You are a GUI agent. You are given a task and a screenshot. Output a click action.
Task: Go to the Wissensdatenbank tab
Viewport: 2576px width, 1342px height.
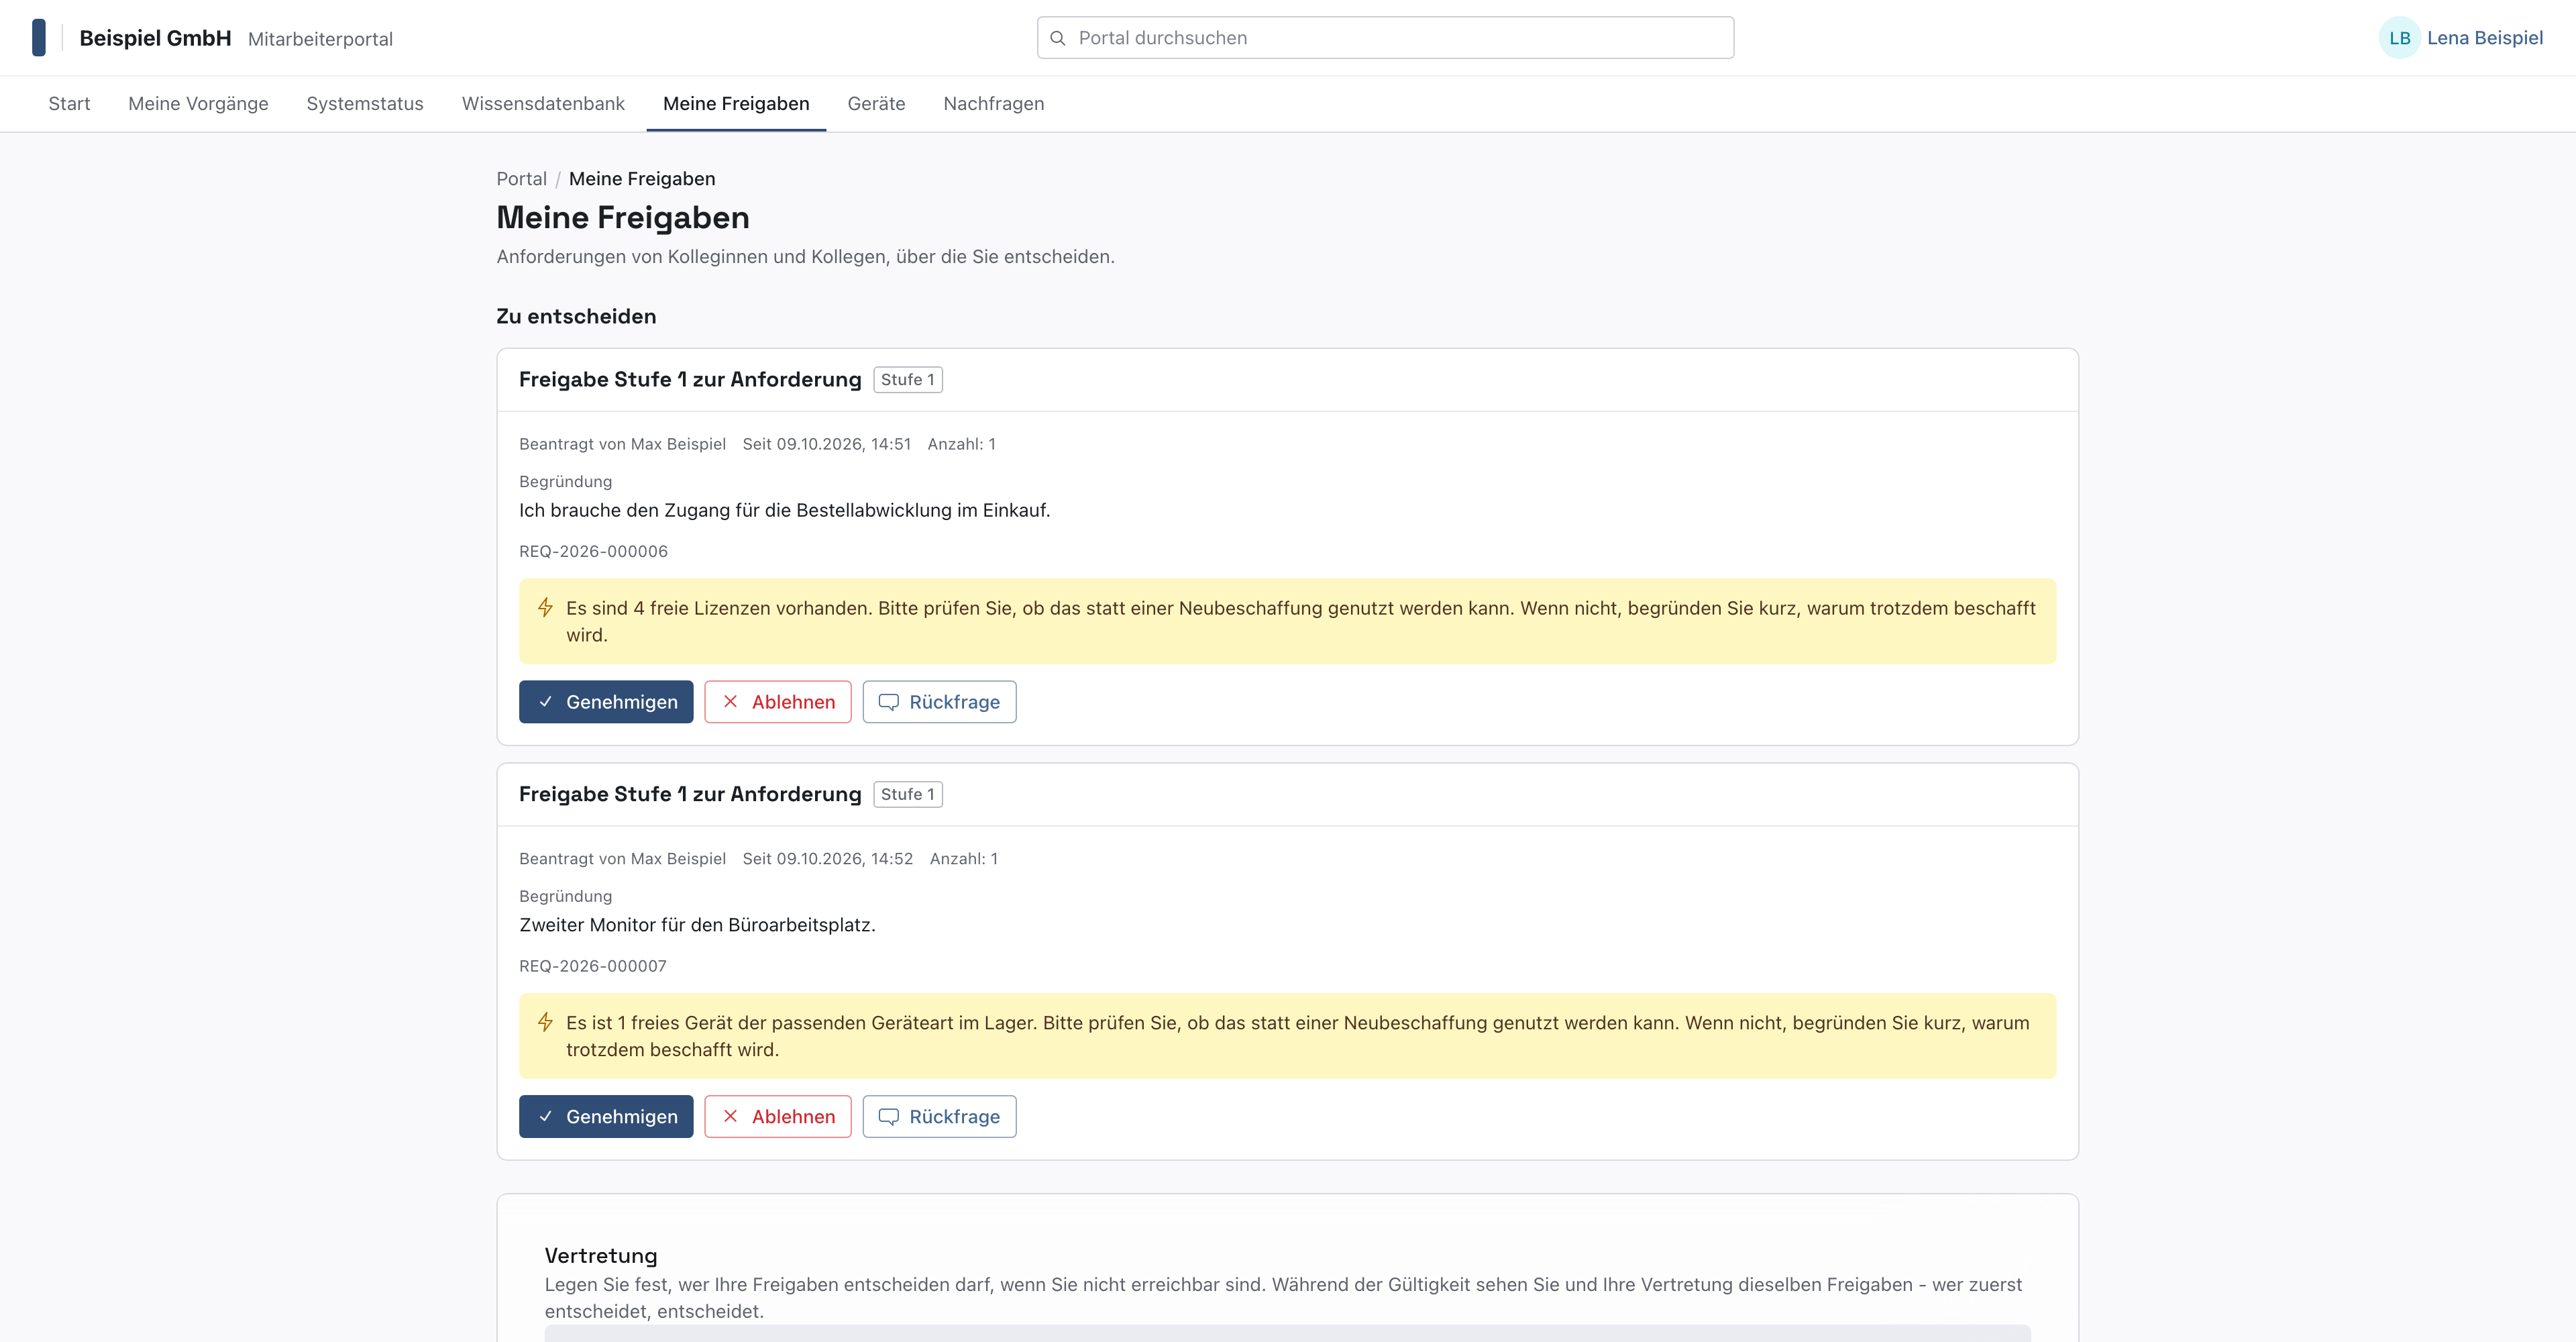[x=543, y=104]
